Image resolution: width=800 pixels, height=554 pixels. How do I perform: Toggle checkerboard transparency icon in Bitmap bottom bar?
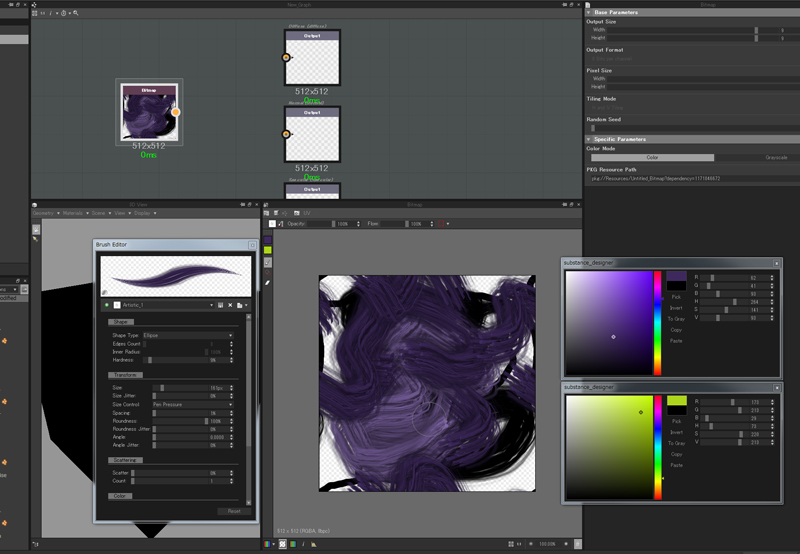[x=283, y=544]
